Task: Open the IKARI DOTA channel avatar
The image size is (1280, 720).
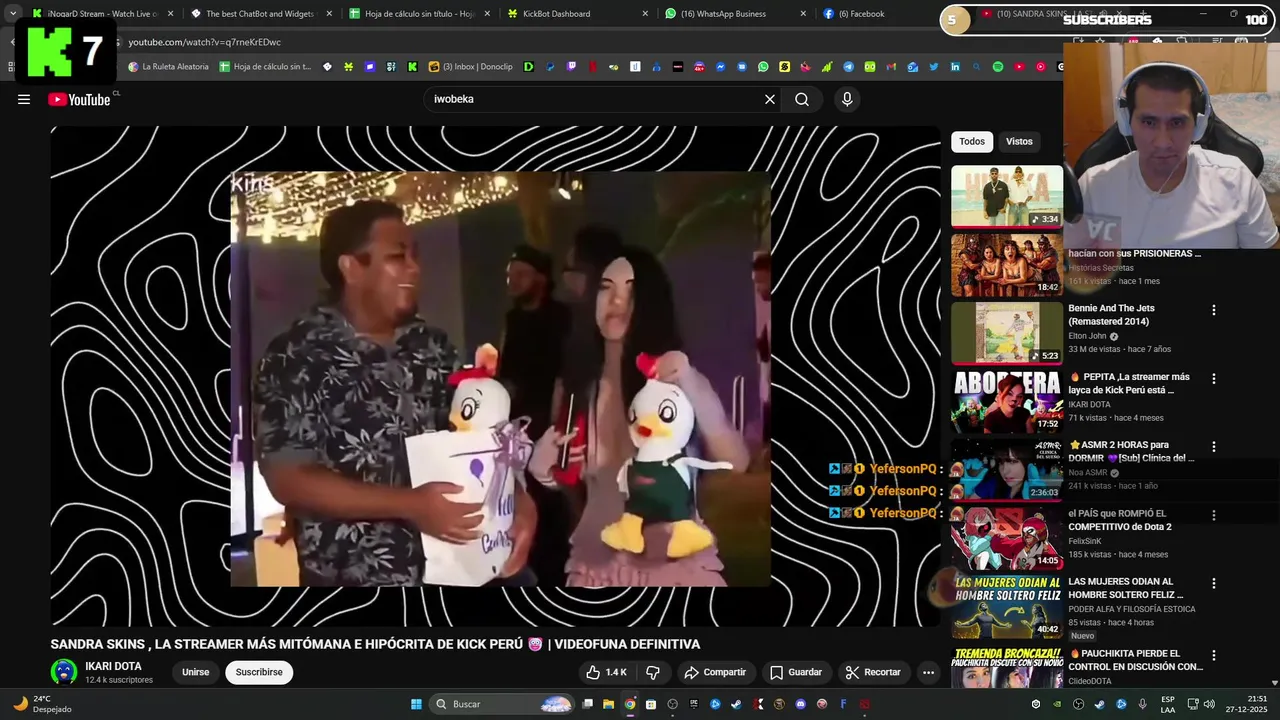Action: 64,672
